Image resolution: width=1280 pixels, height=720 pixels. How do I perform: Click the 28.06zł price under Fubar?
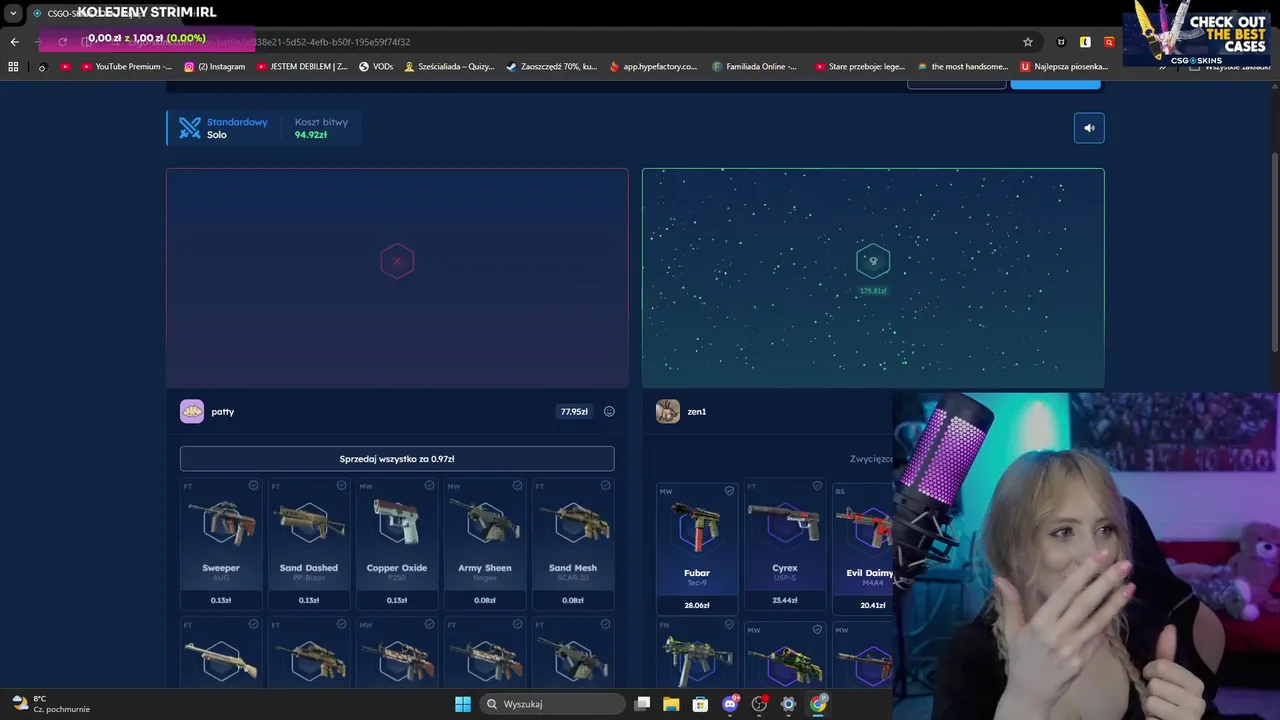coord(697,605)
